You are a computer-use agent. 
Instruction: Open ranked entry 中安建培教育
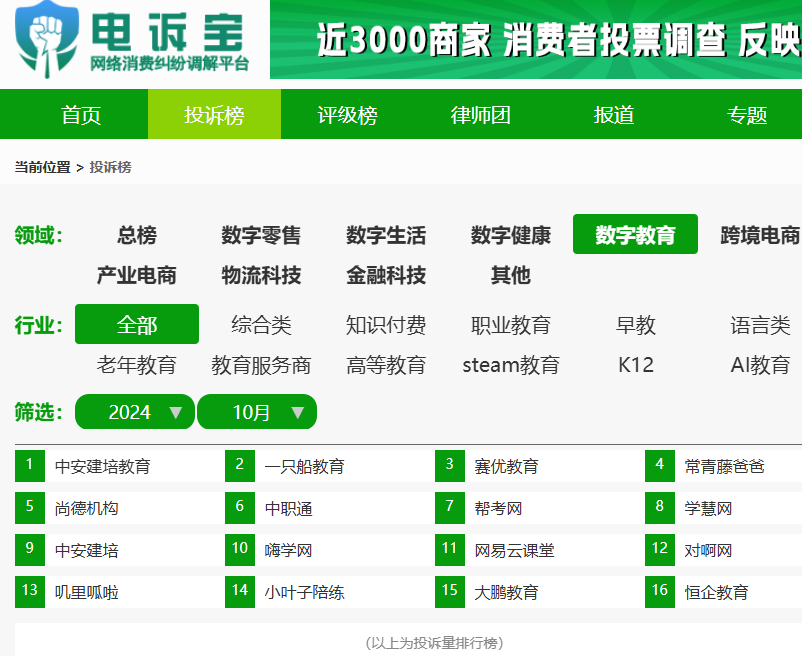[x=102, y=466]
